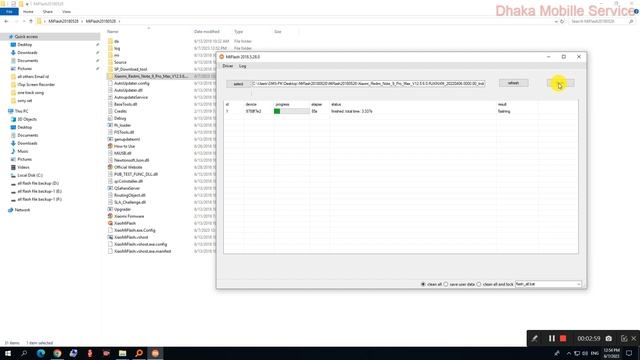Click the refresh button in MiFlash
Screen dimensions: 640x360
(x=513, y=83)
